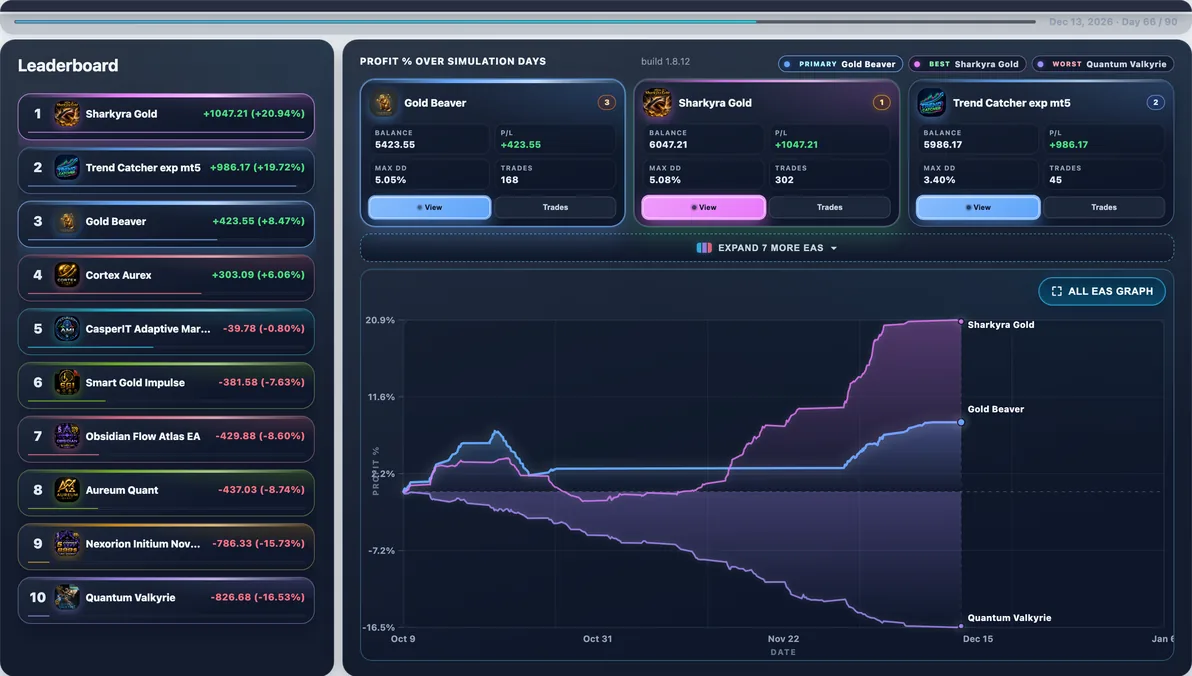1192x676 pixels.
Task: Select Gold Beaver leaderboard row
Action: 166,224
